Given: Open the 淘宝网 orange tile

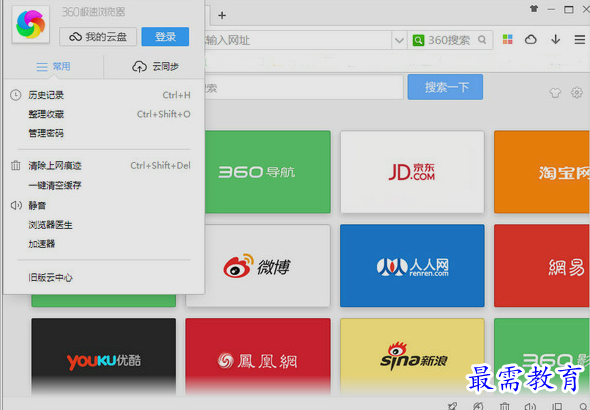Looking at the screenshot, I should click(x=542, y=172).
